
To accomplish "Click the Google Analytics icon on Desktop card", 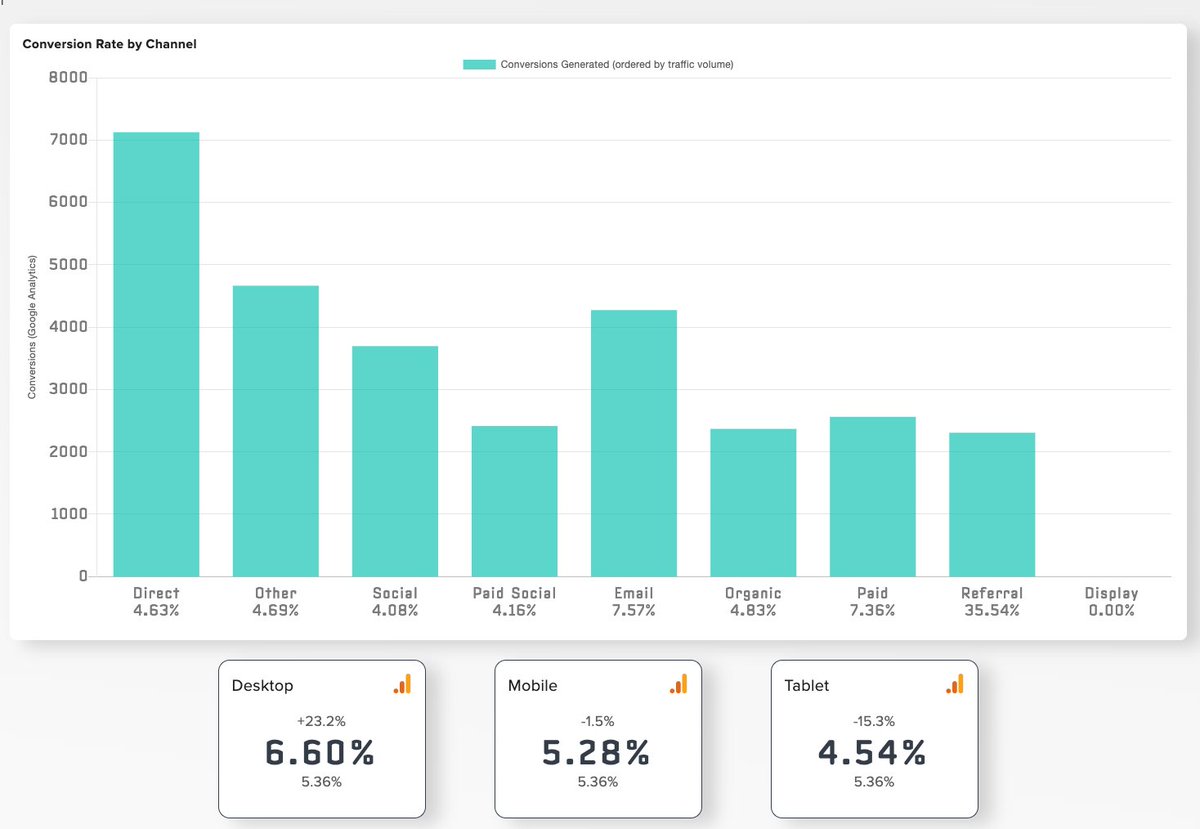I will 402,684.
